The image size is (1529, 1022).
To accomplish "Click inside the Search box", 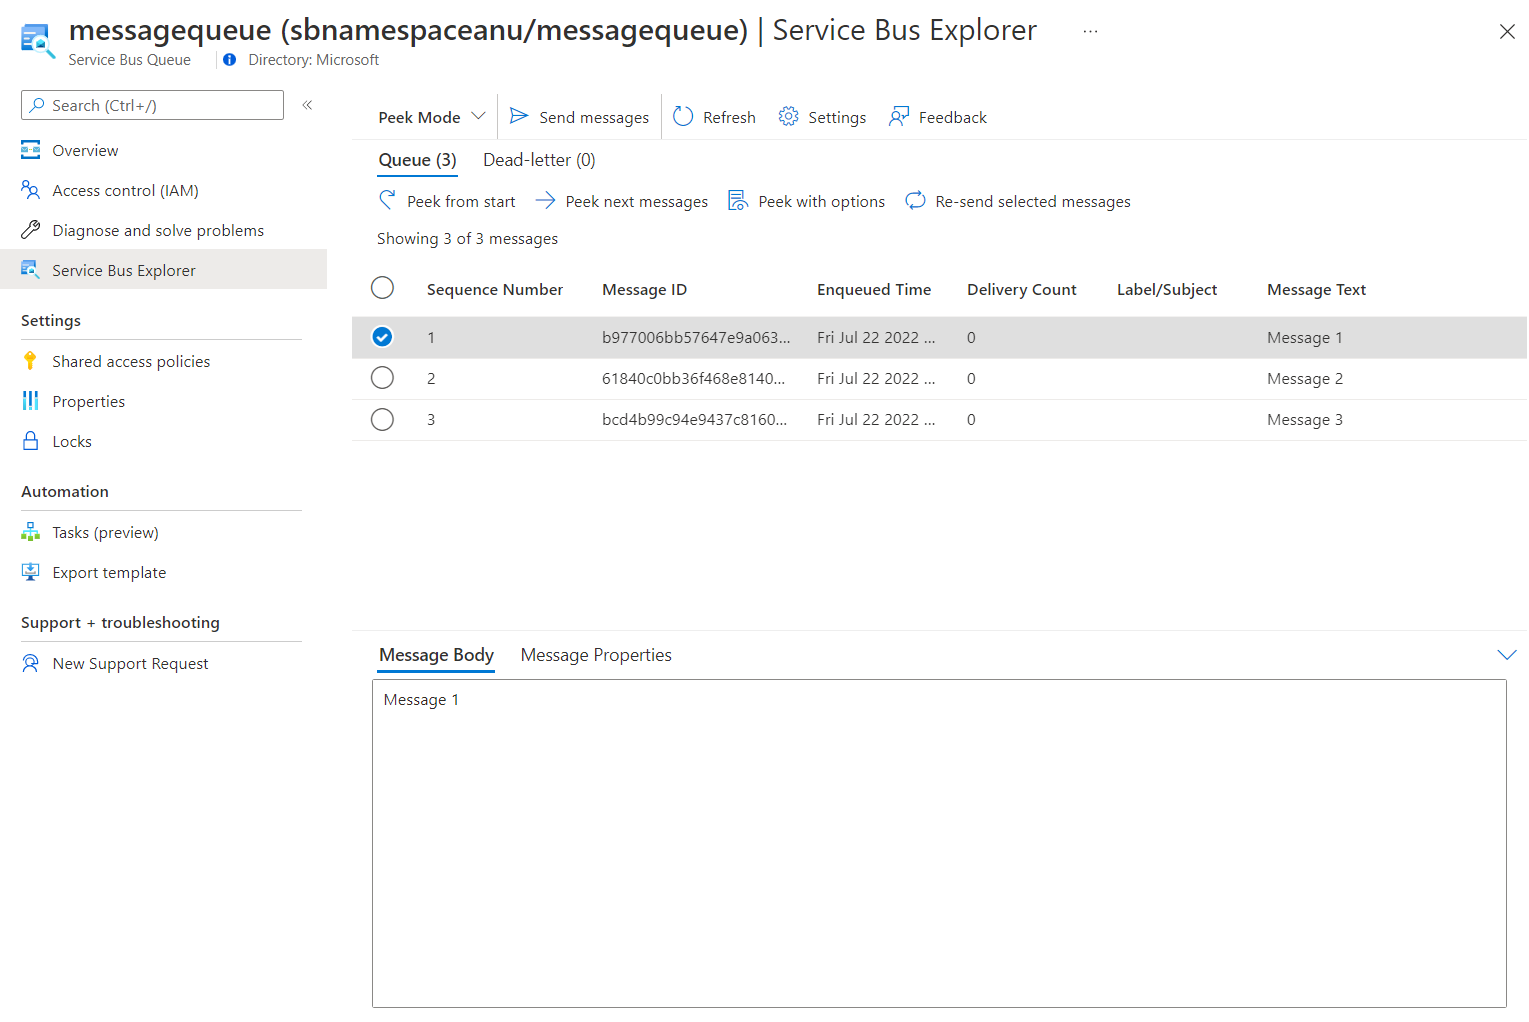I will pyautogui.click(x=152, y=104).
